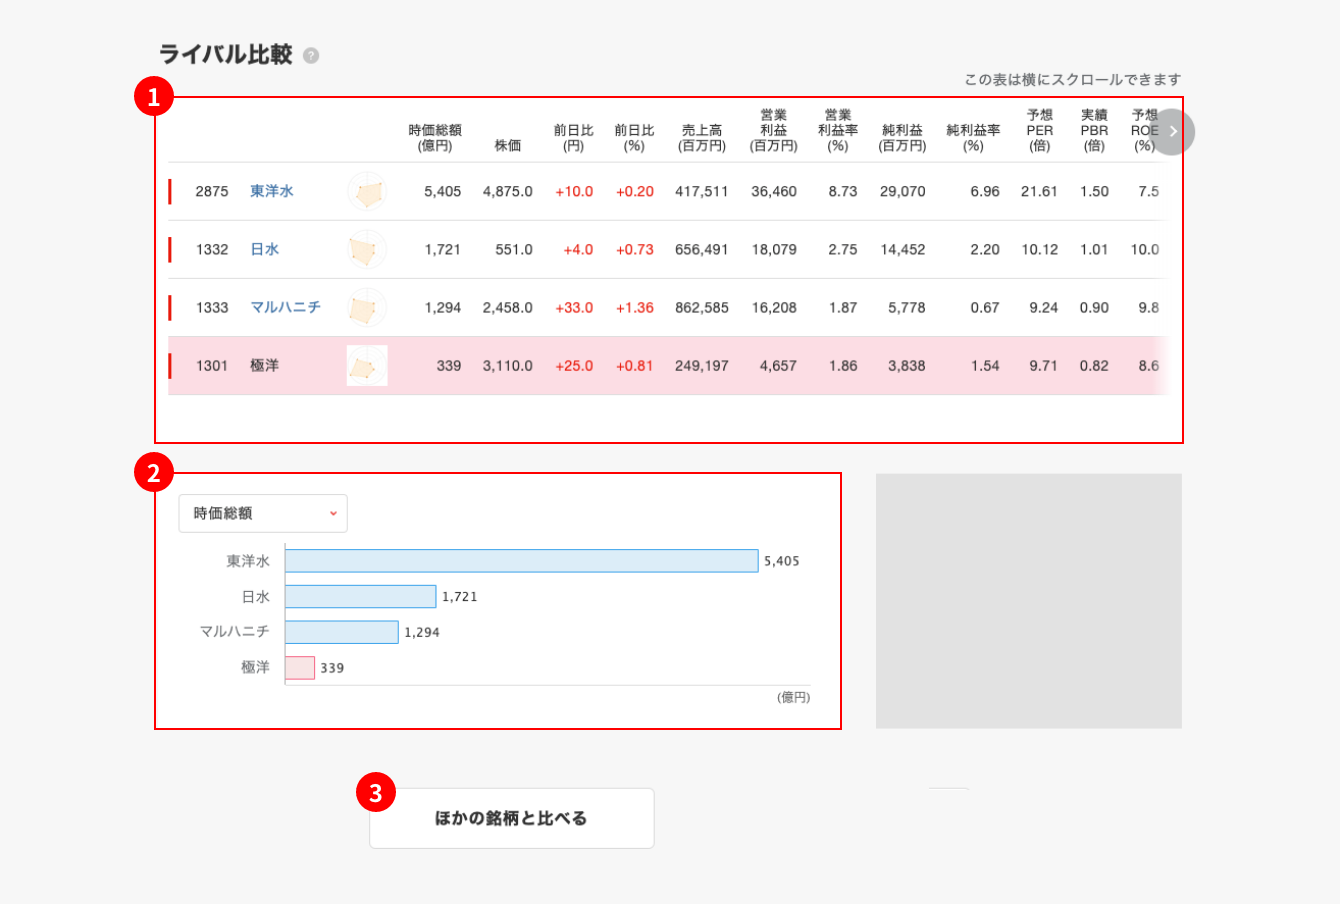Click the +33.0 price change cell
Screen dimensions: 1340x904
(574, 307)
